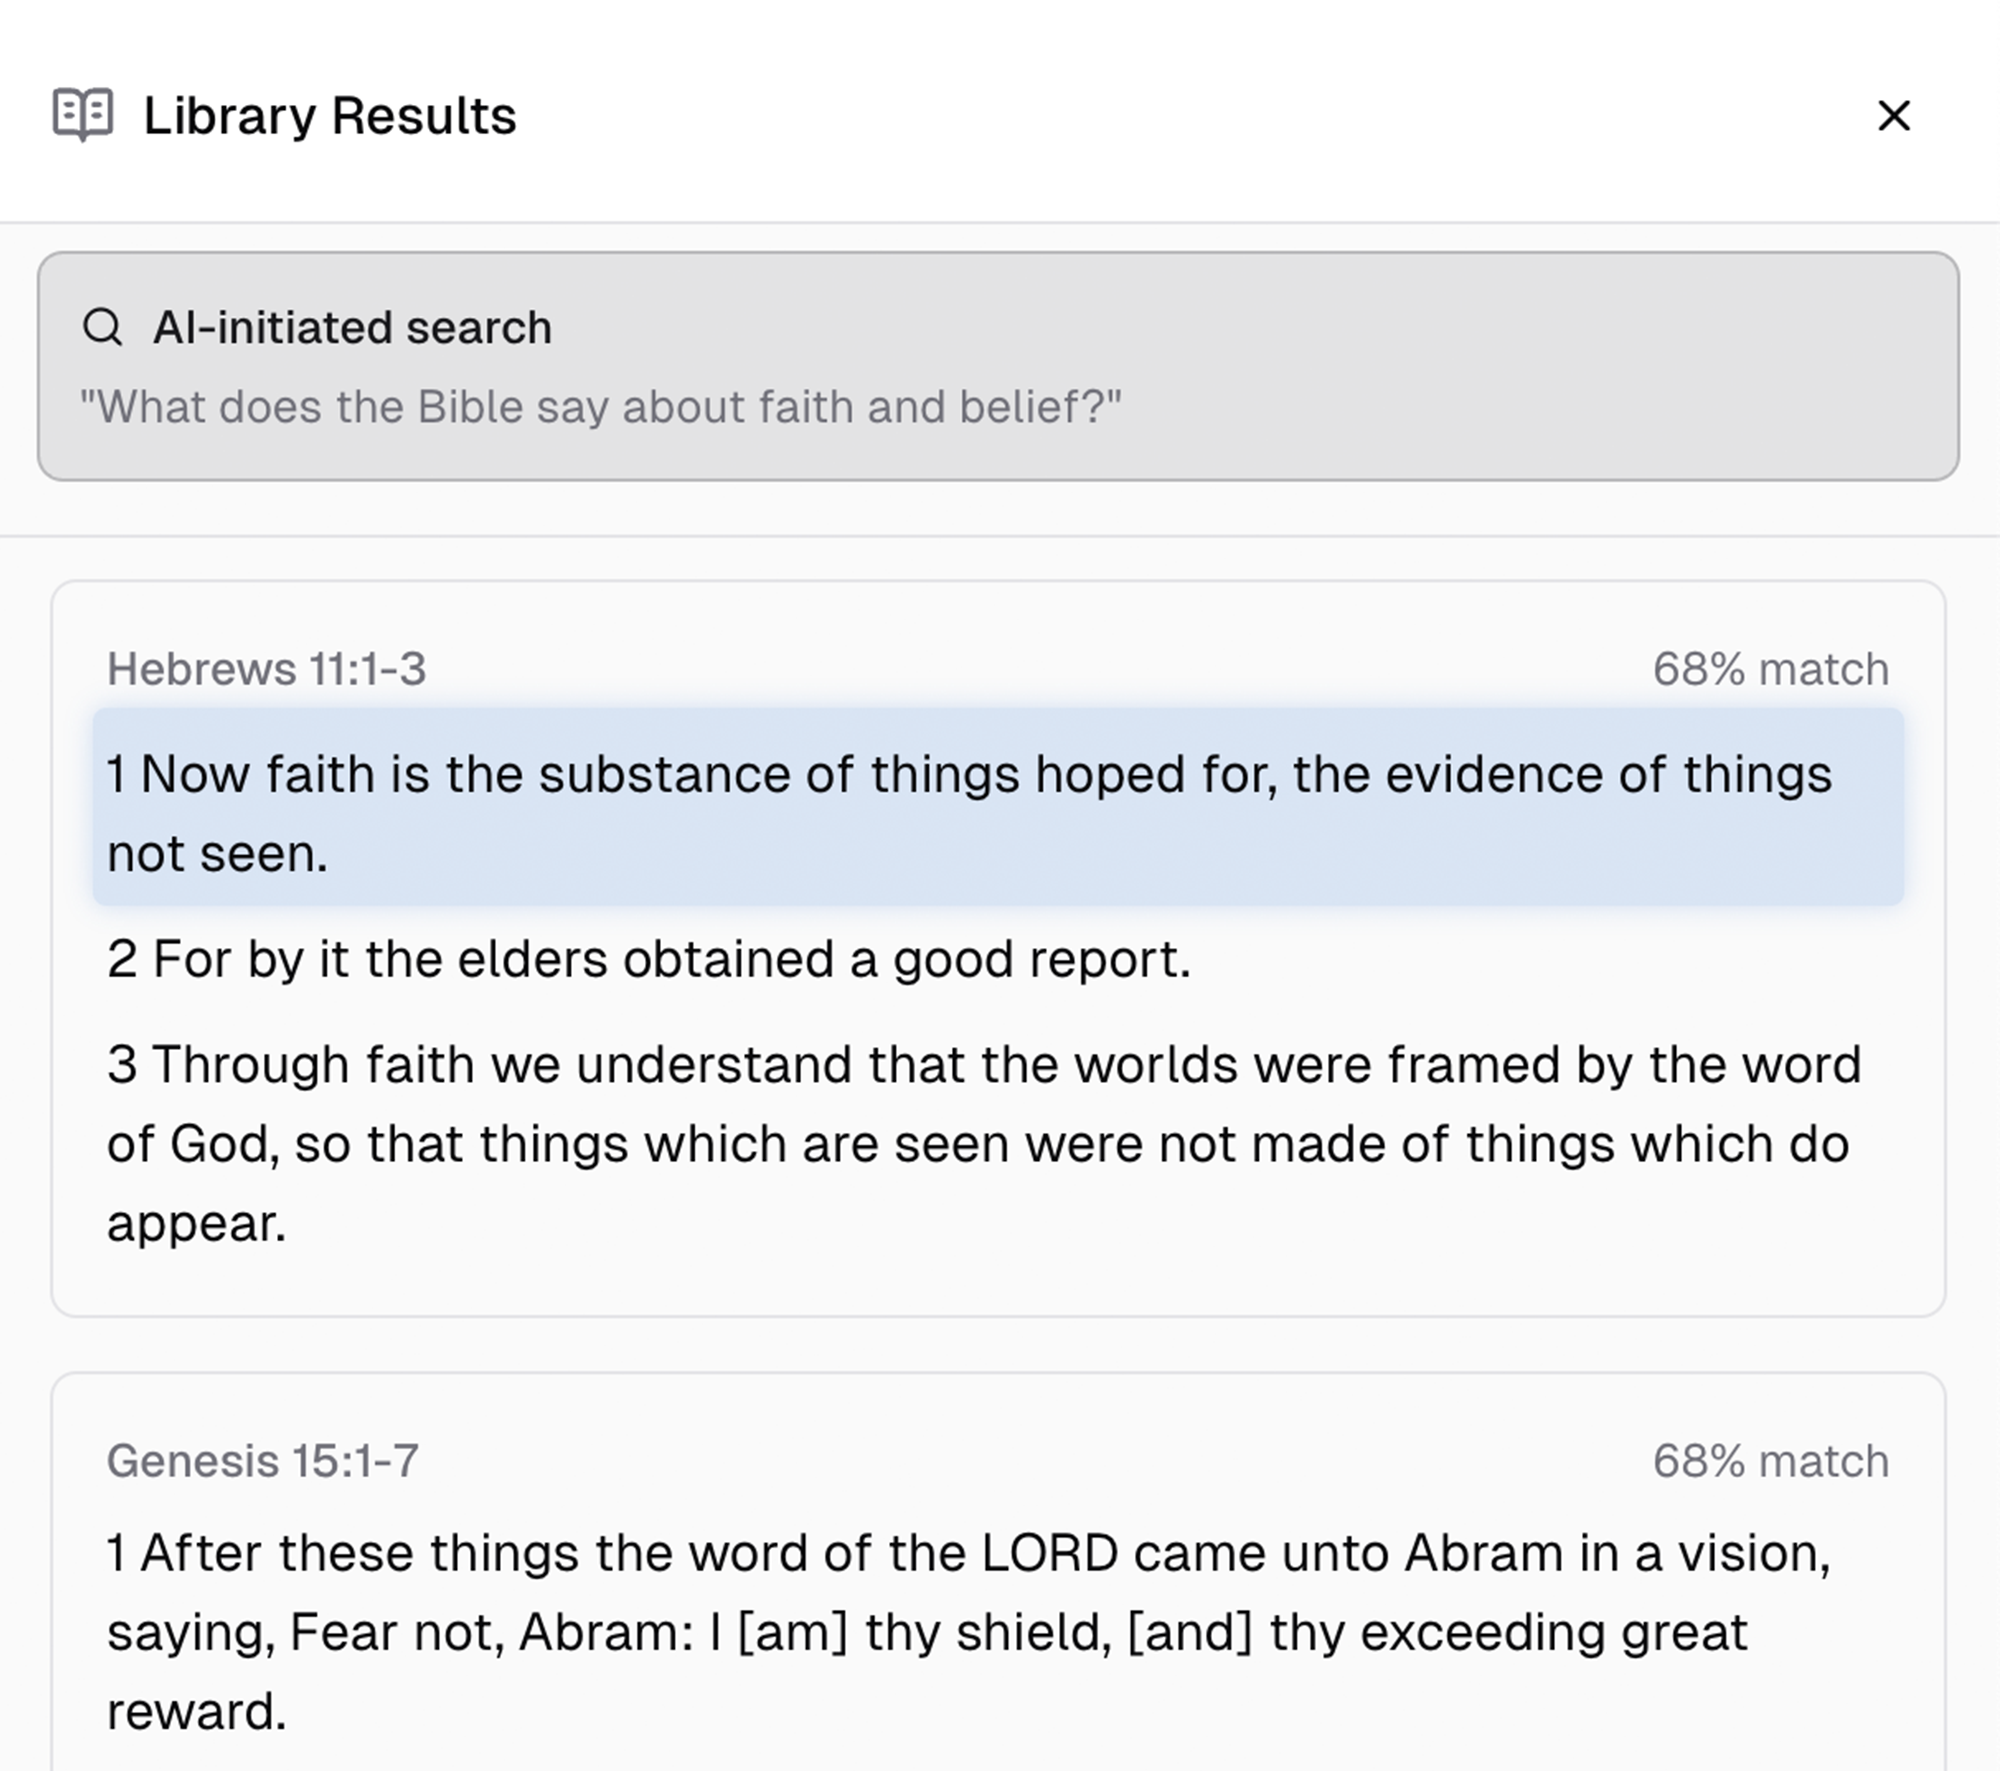Image resolution: width=2000 pixels, height=1771 pixels.
Task: Select verse 3 beginning Through faith
Action: point(984,1143)
